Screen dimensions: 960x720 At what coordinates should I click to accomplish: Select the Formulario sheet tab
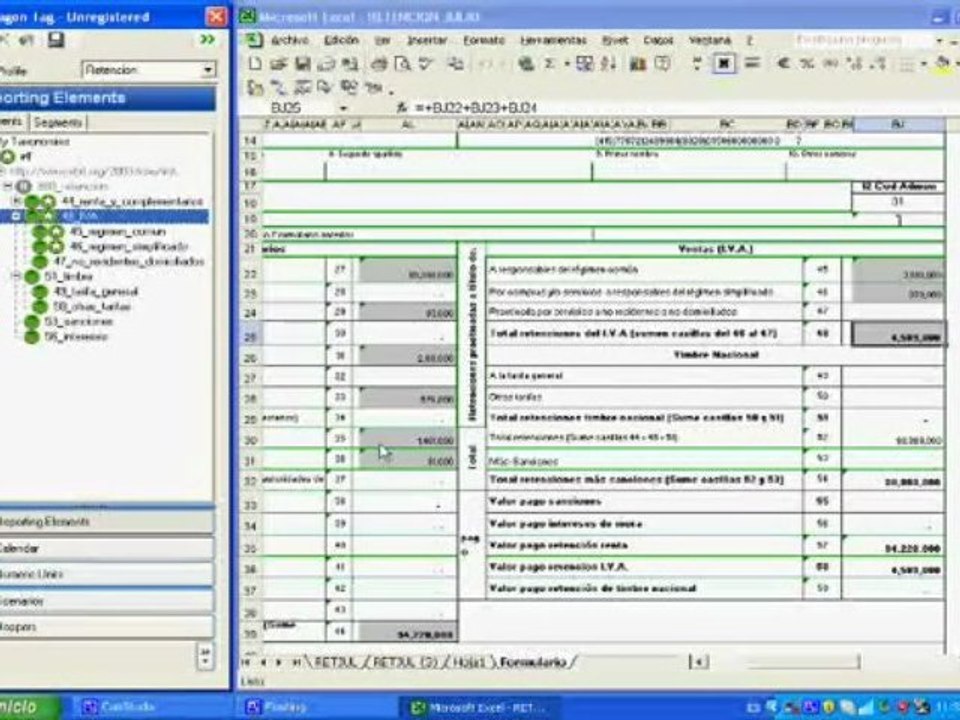pos(533,662)
